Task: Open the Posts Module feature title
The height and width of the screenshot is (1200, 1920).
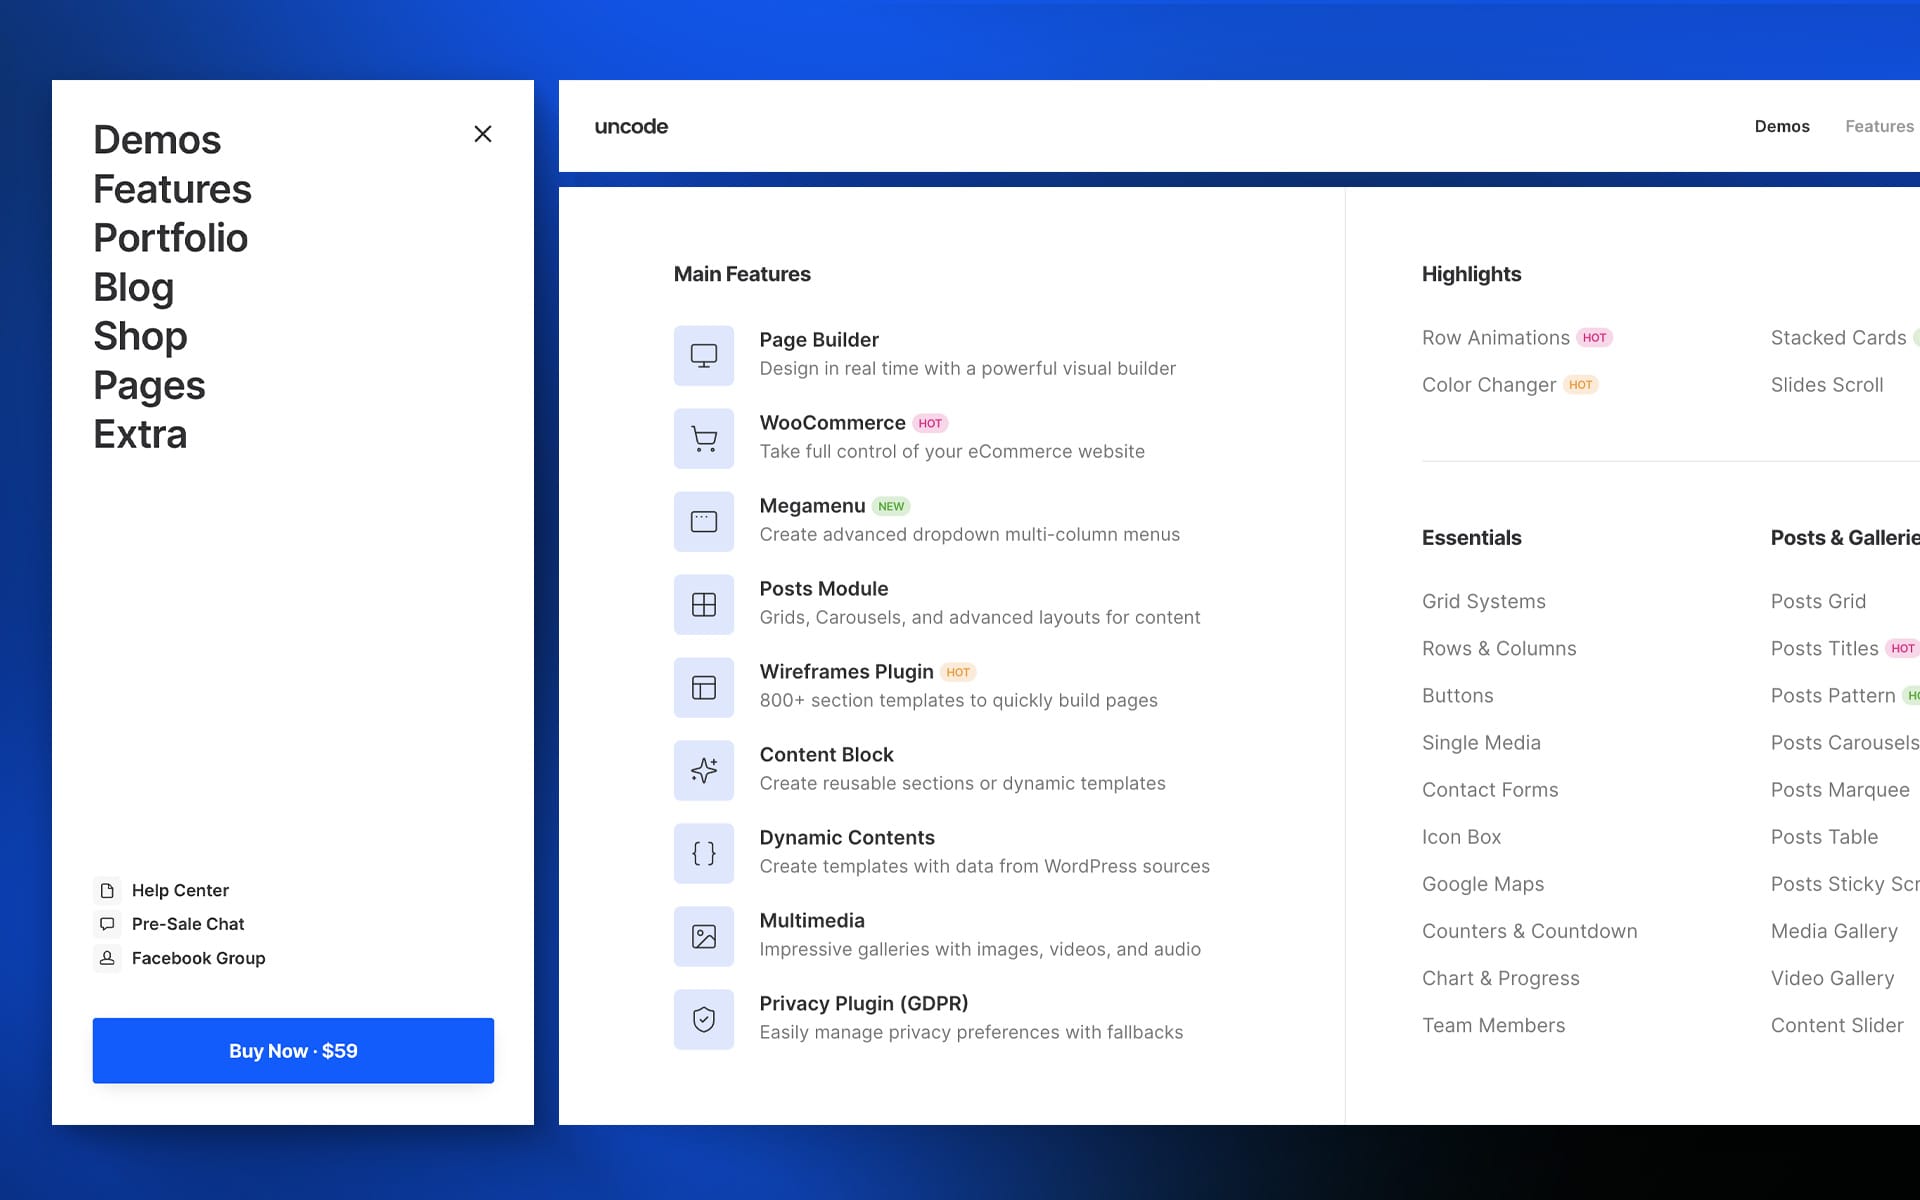Action: [823, 589]
